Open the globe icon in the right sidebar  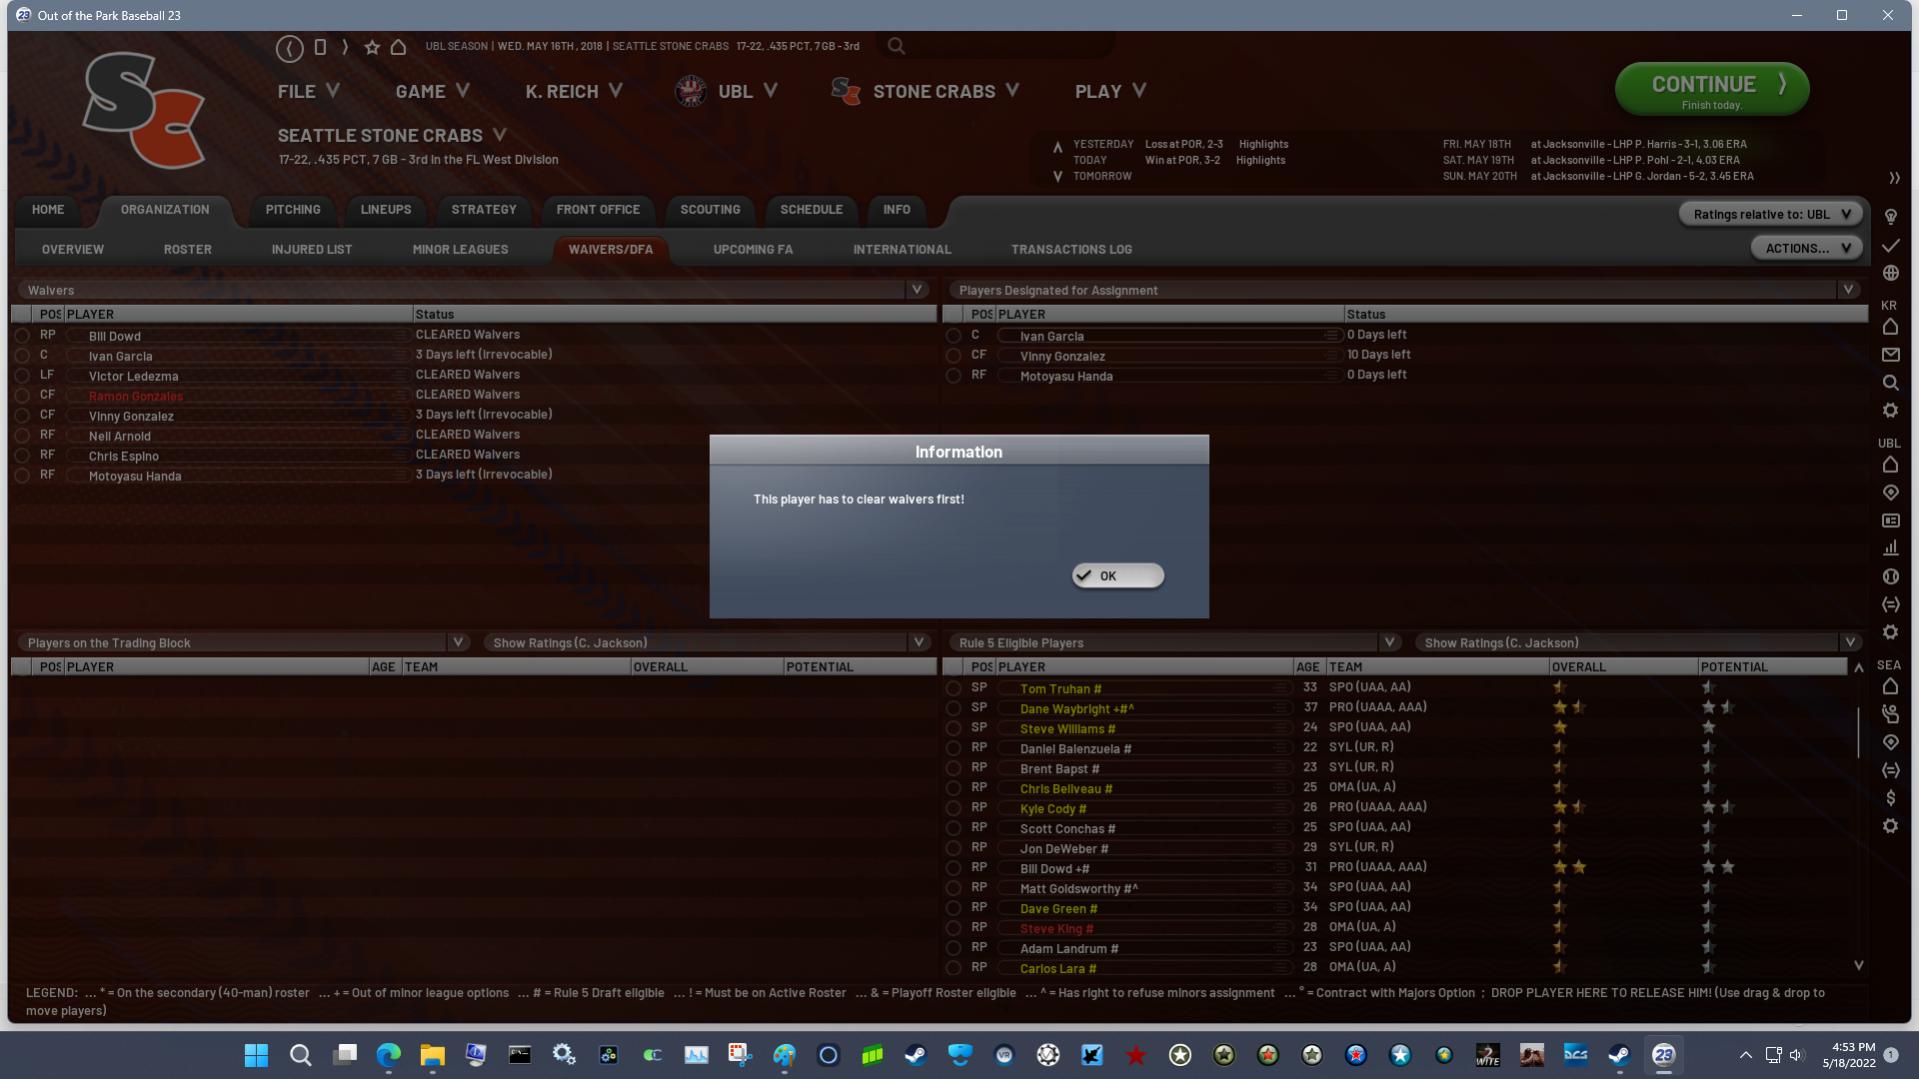pos(1891,273)
